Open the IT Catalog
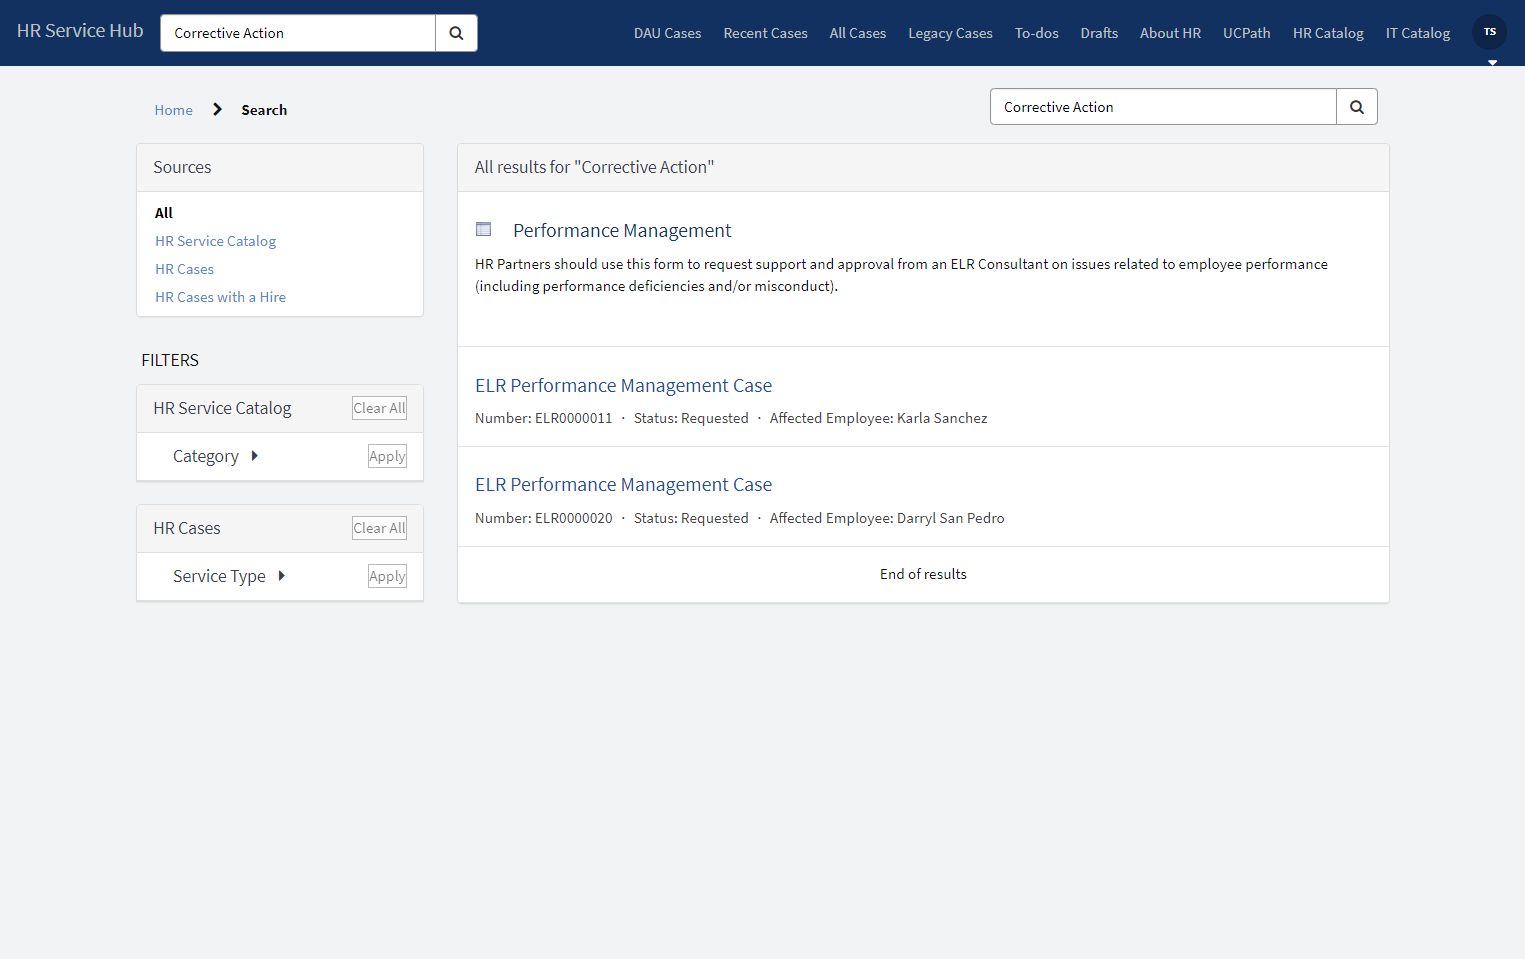 point(1418,33)
